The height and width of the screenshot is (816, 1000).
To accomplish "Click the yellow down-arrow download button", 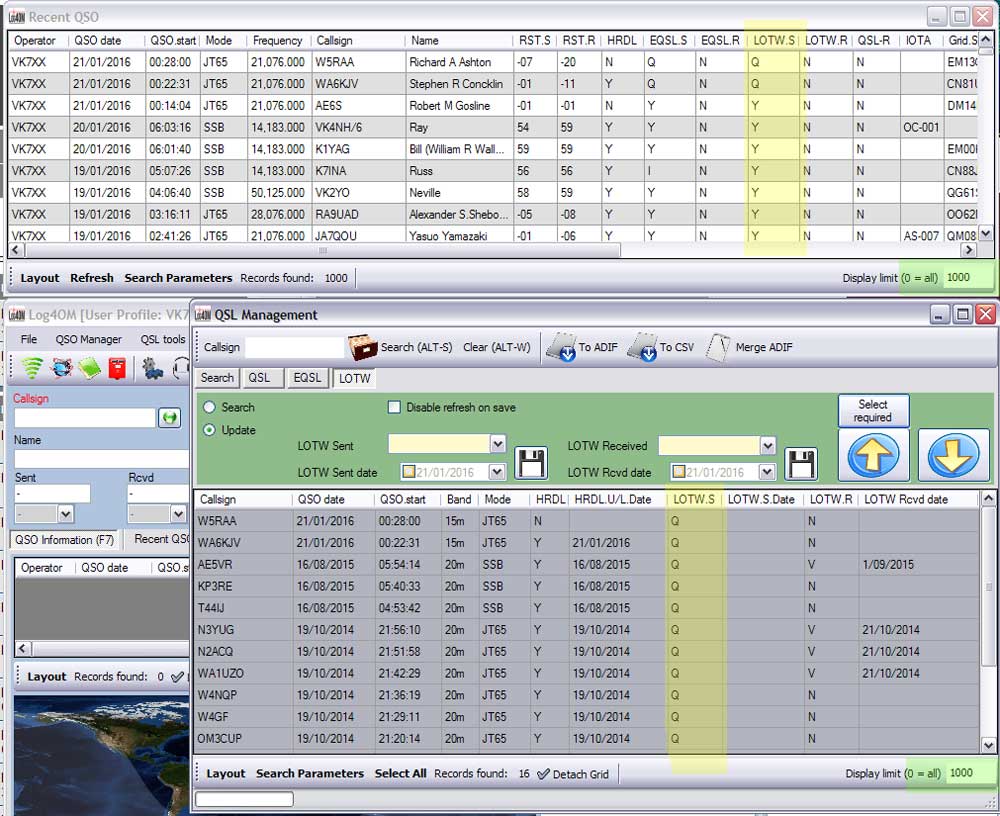I will [x=953, y=455].
